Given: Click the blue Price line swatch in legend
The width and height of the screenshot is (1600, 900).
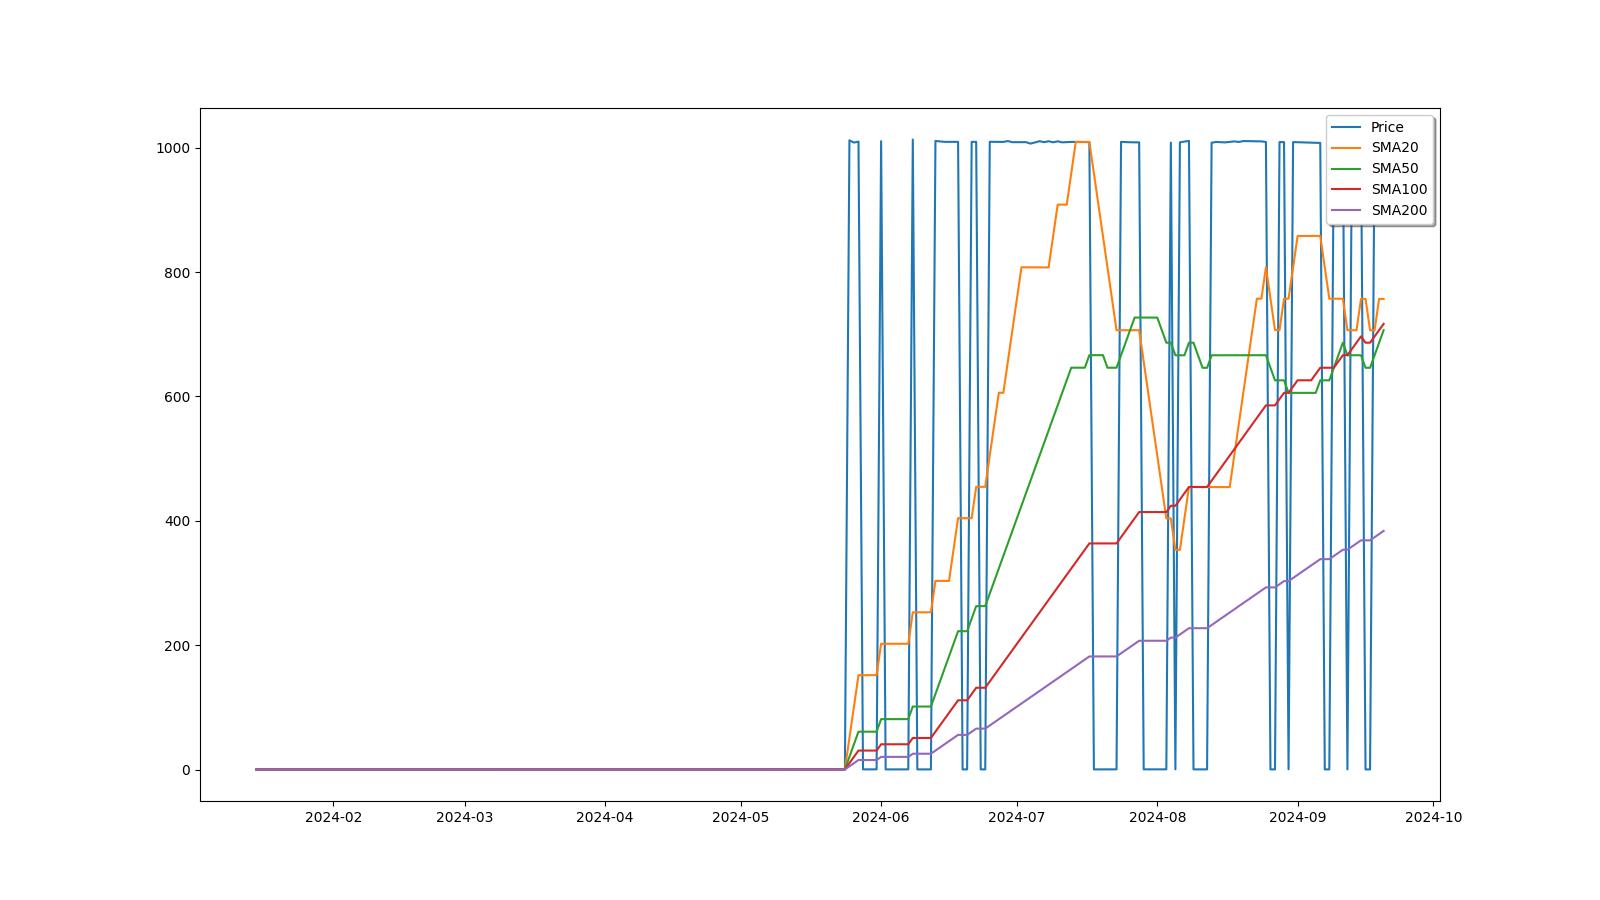Looking at the screenshot, I should point(1348,127).
